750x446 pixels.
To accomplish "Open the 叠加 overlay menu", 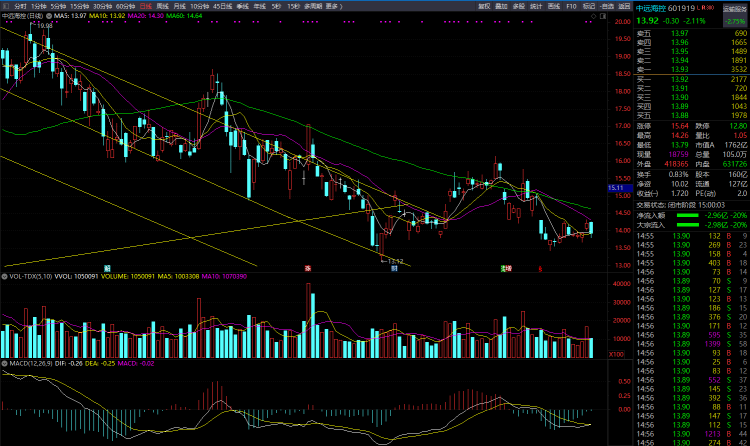I will pyautogui.click(x=501, y=6).
